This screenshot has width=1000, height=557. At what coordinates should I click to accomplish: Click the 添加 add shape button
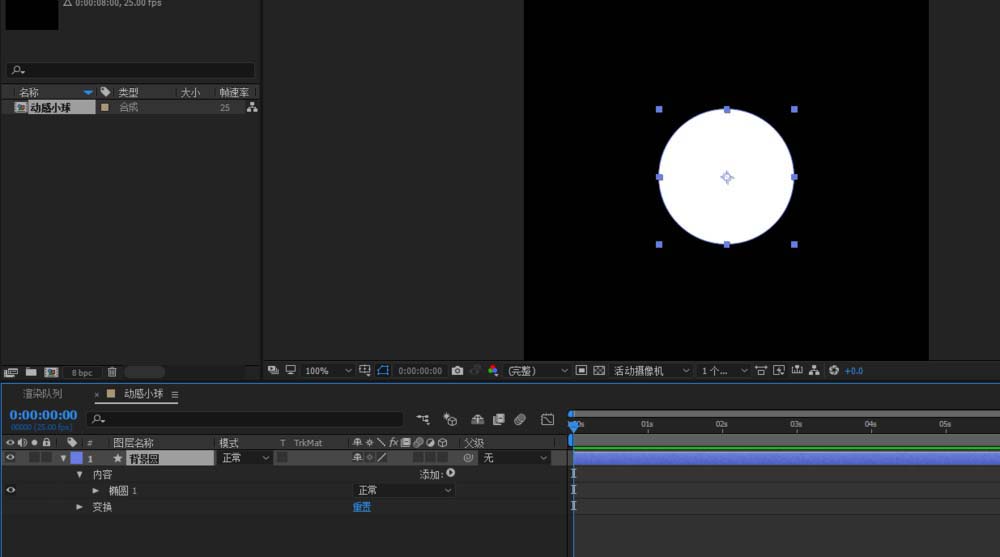450,474
